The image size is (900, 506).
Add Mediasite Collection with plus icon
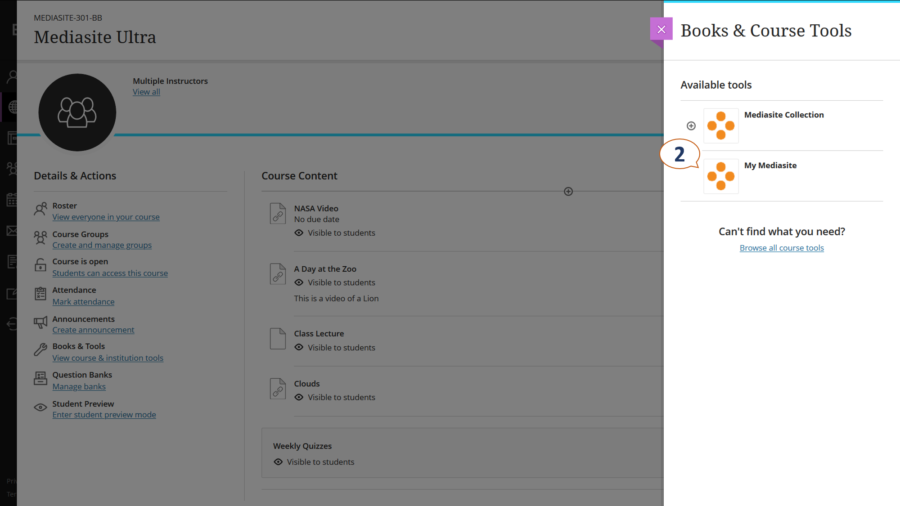691,126
